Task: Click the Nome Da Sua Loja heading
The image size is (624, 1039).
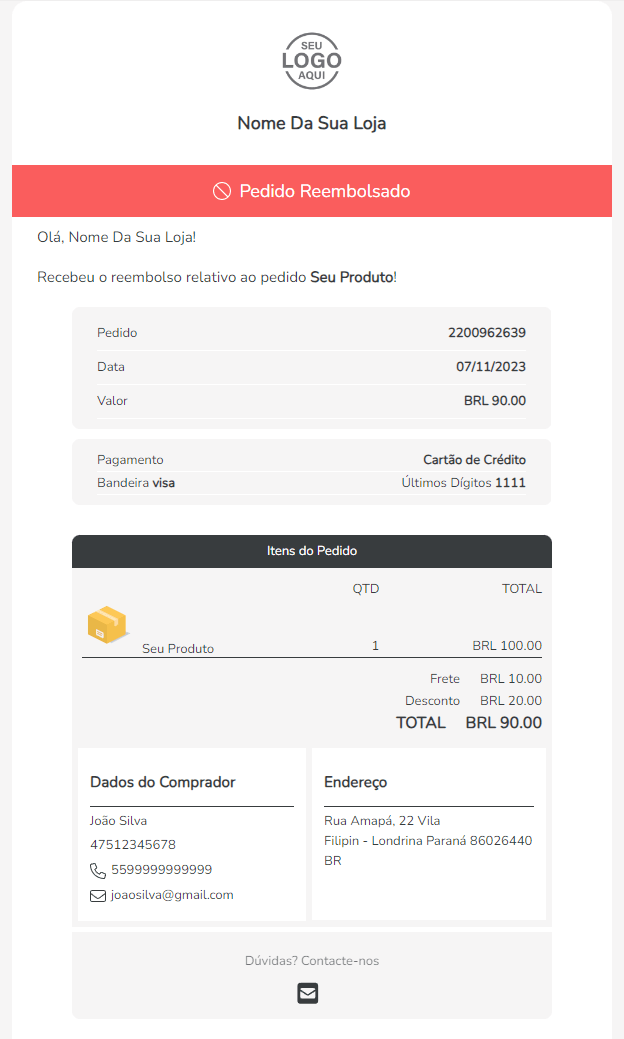Action: pyautogui.click(x=312, y=124)
